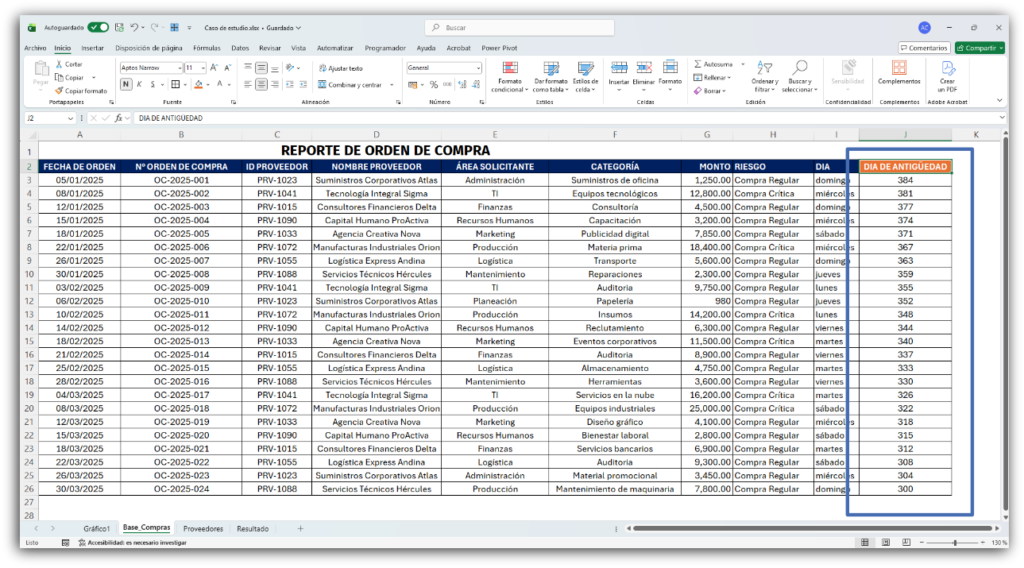Click the Compartir button
The image size is (1024, 568).
coord(979,47)
